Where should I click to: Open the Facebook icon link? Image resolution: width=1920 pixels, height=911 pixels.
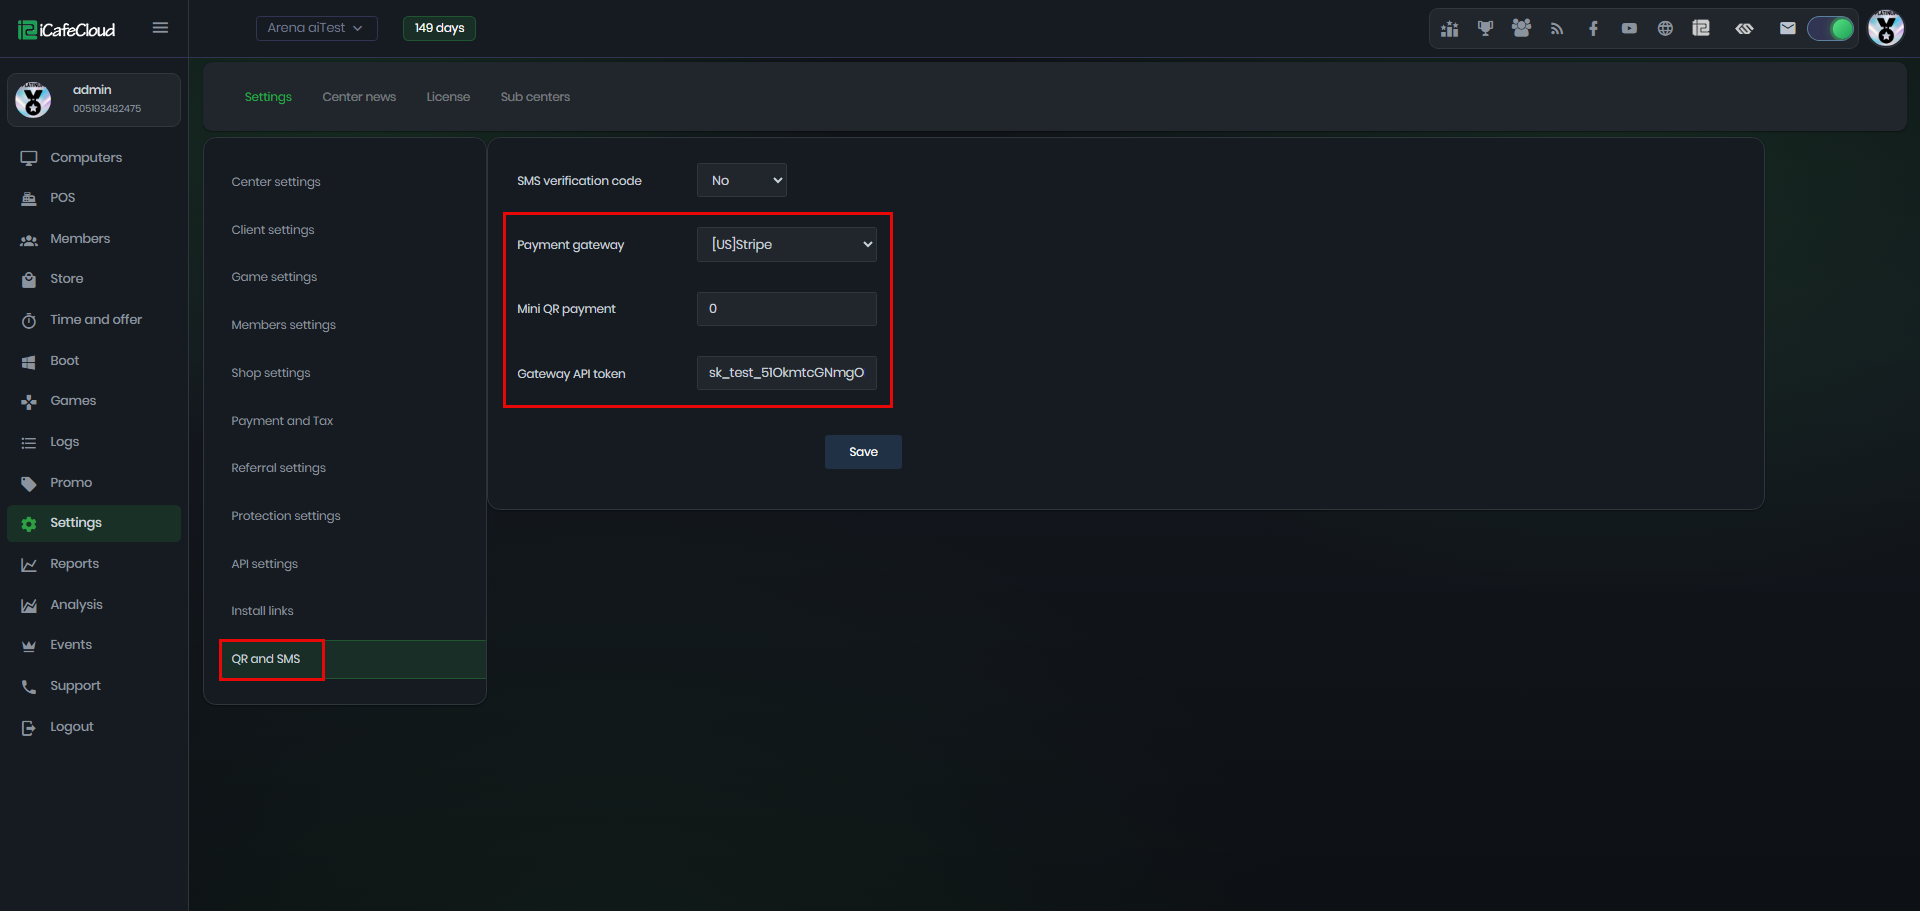click(1593, 29)
